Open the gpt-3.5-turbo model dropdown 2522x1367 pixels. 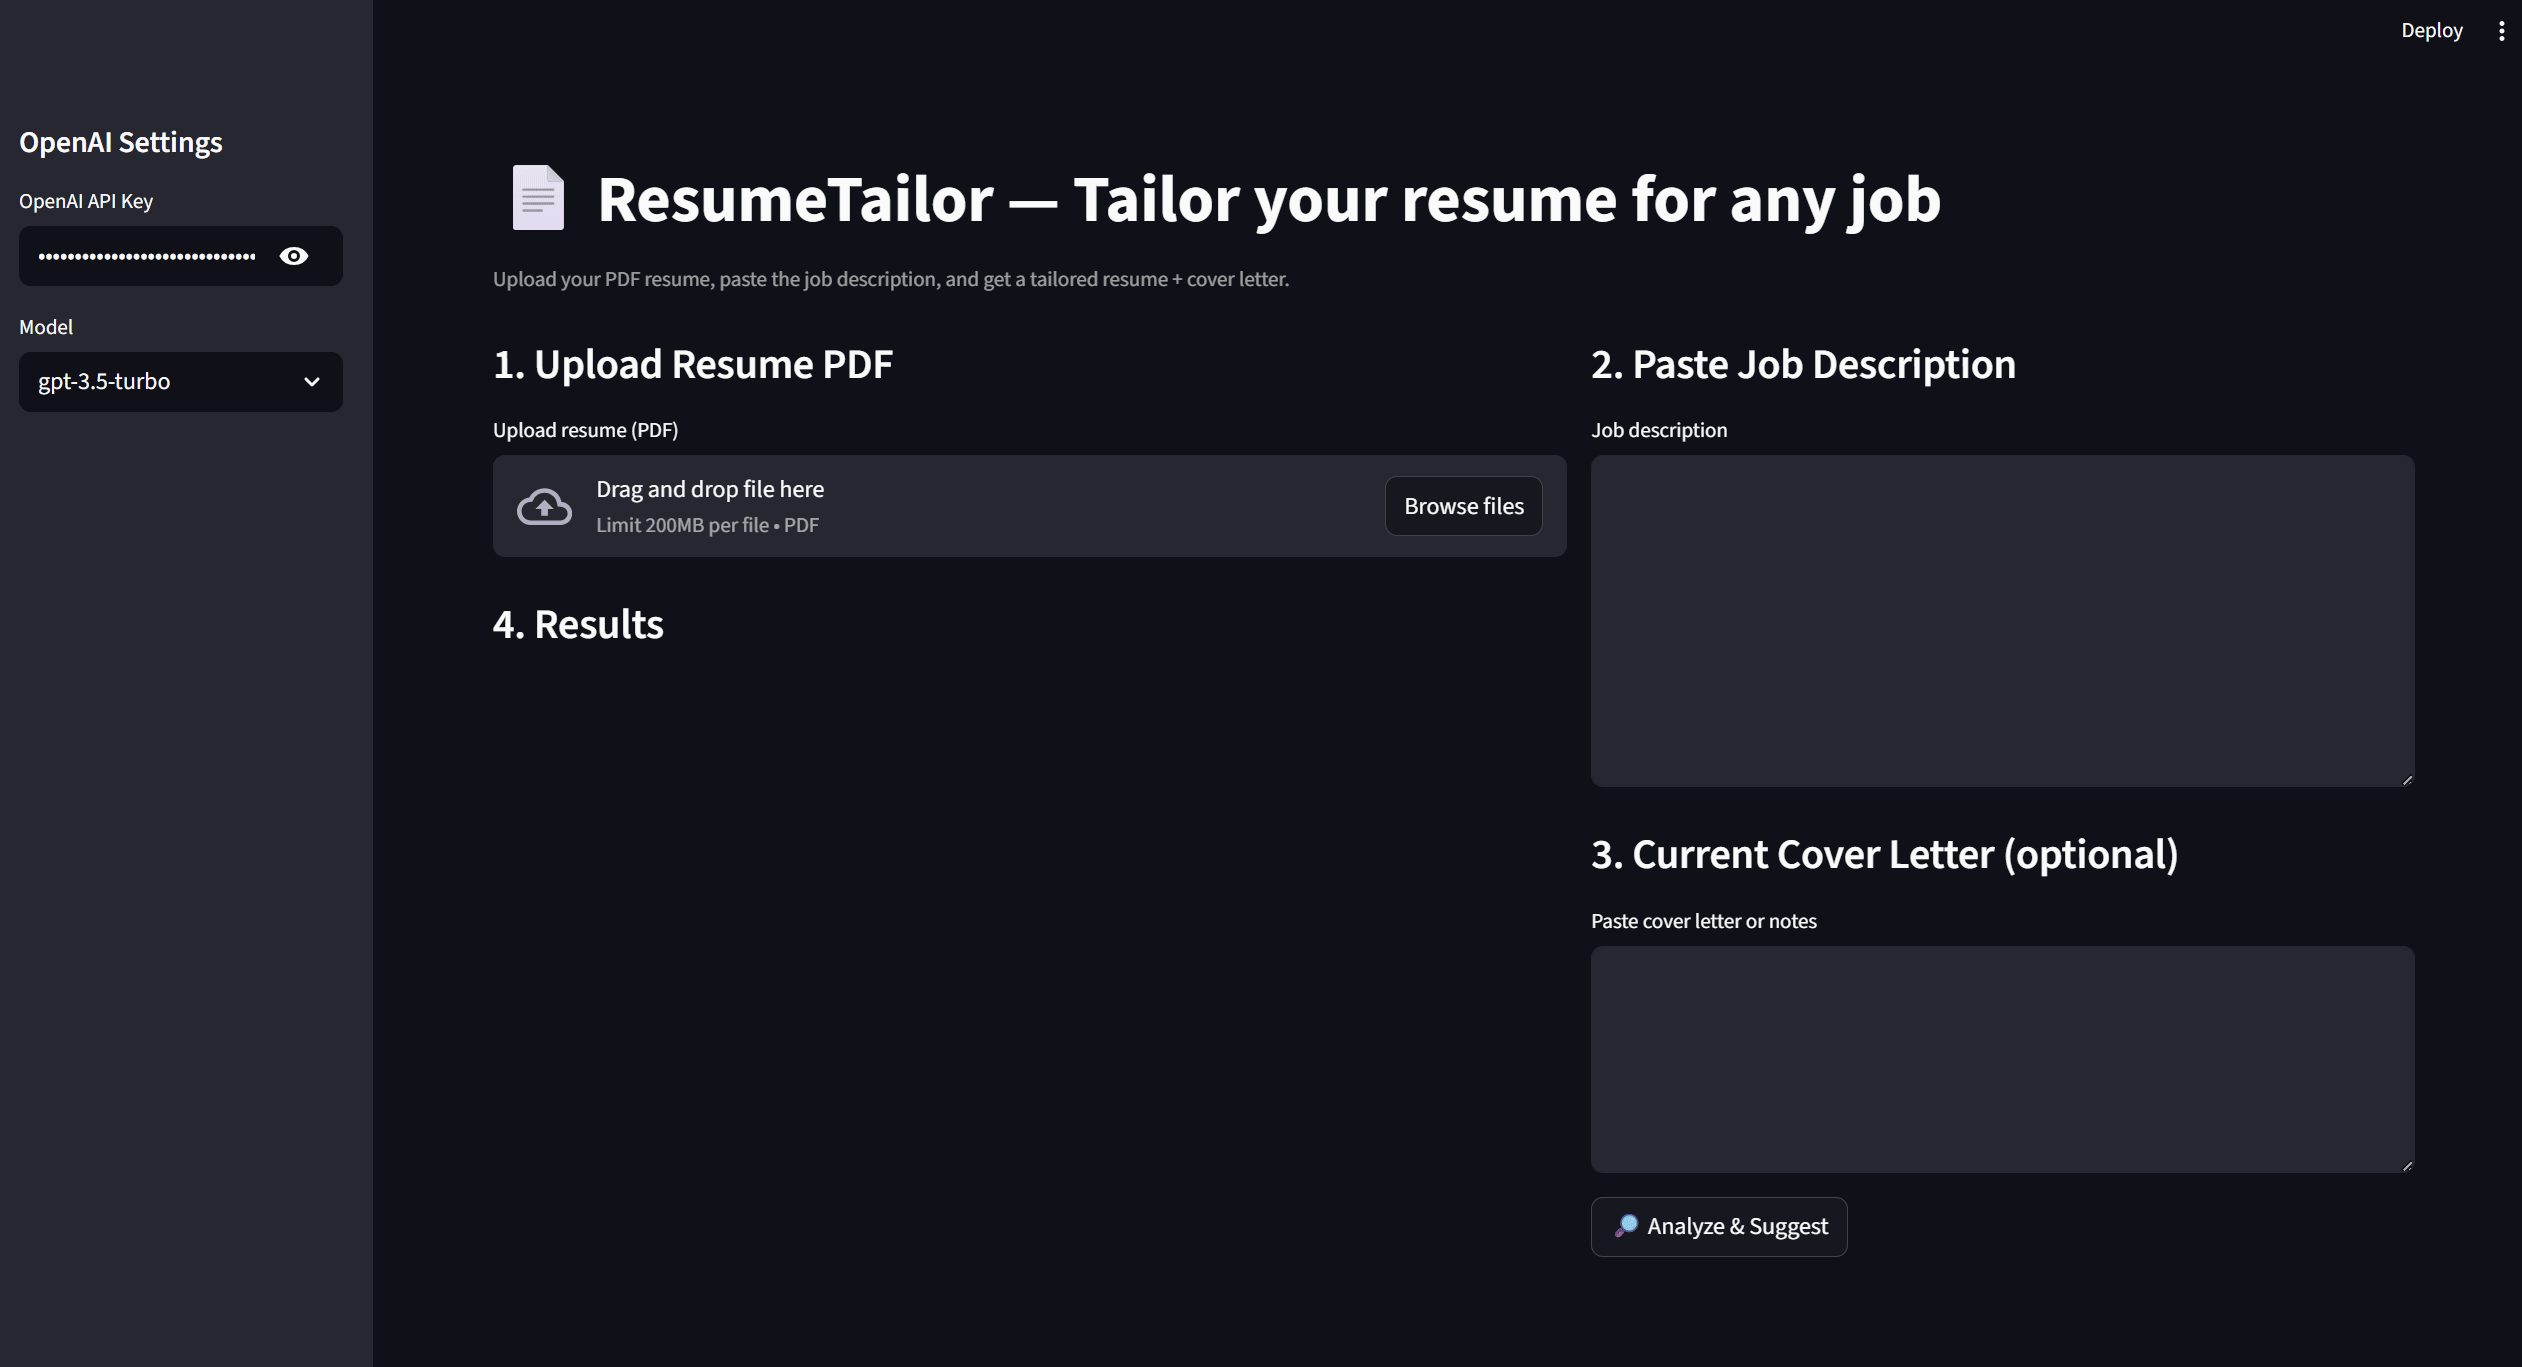tap(160, 381)
